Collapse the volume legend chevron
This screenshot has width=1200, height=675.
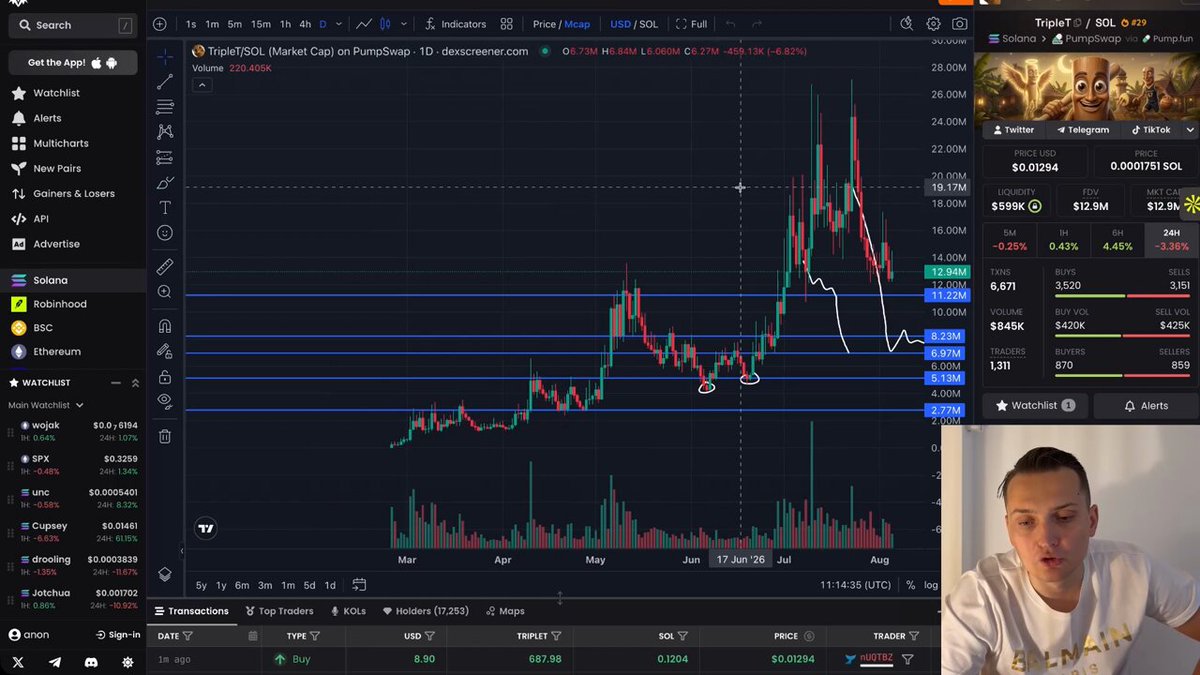(202, 85)
